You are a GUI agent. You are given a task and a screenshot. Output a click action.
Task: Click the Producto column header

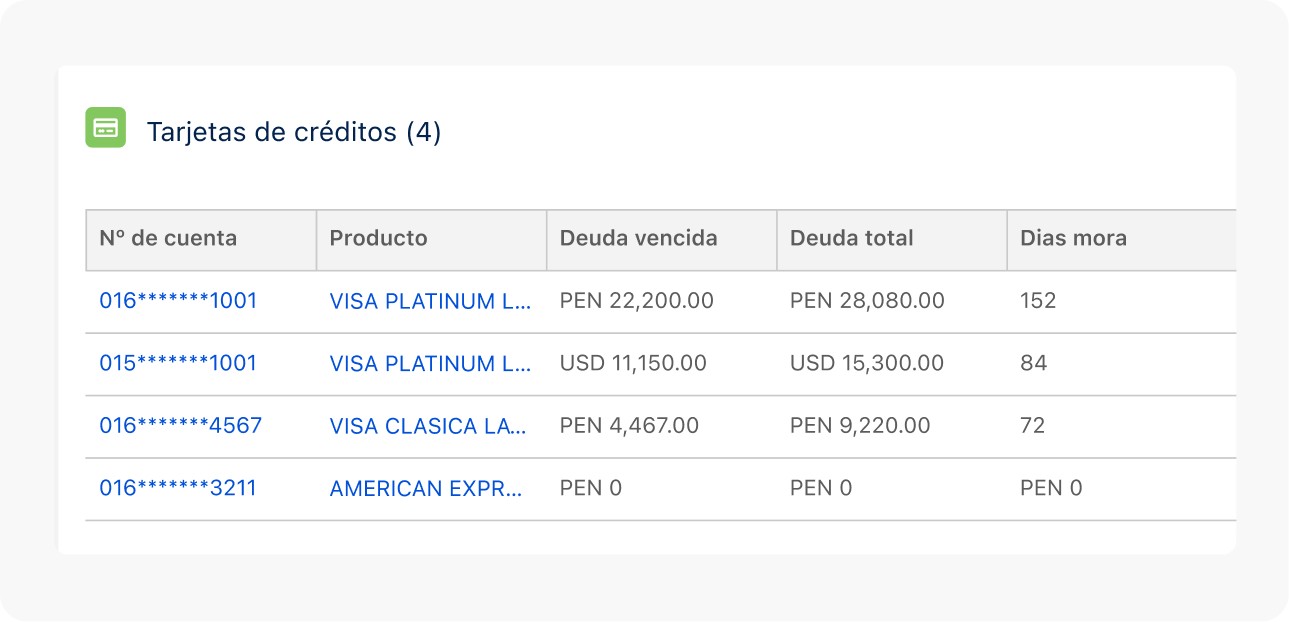[378, 238]
